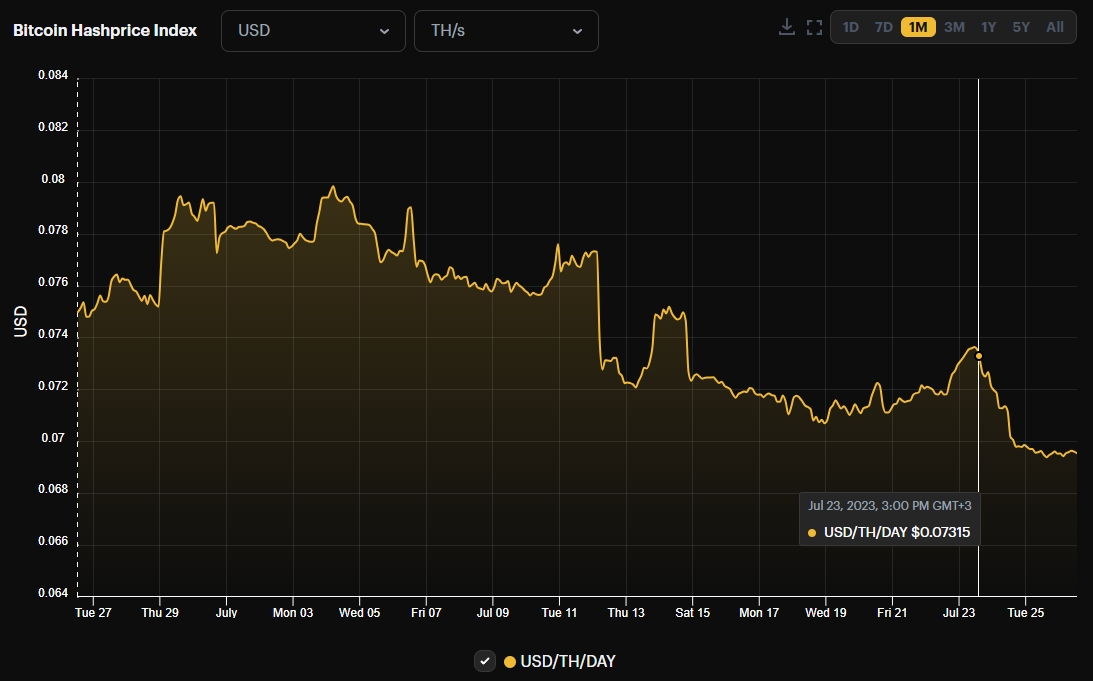Screen dimensions: 1093x681
Task: Click the highlighted Jul 23 data point
Action: pos(979,356)
